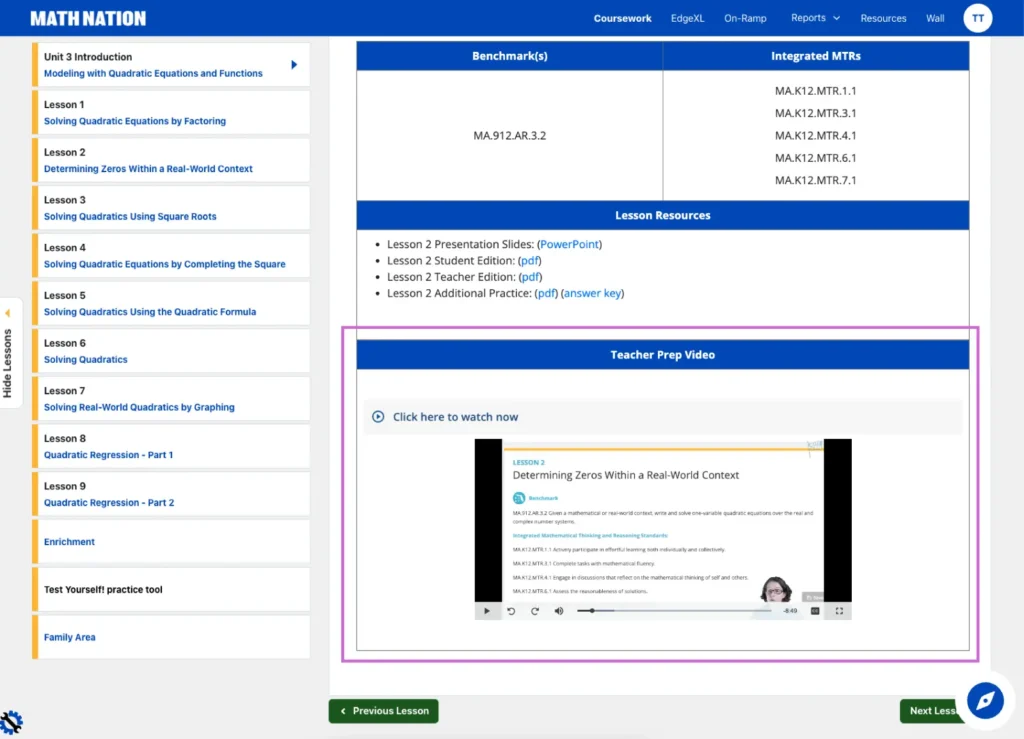The width and height of the screenshot is (1024, 739).
Task: Toggle closed captions on the video
Action: tap(815, 610)
